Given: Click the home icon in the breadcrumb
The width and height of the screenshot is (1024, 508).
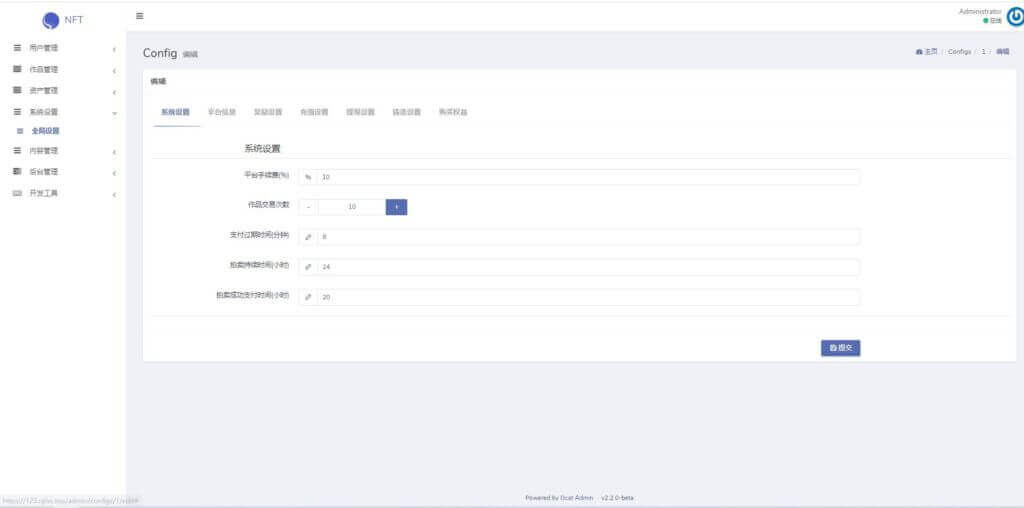Looking at the screenshot, I should 920,52.
